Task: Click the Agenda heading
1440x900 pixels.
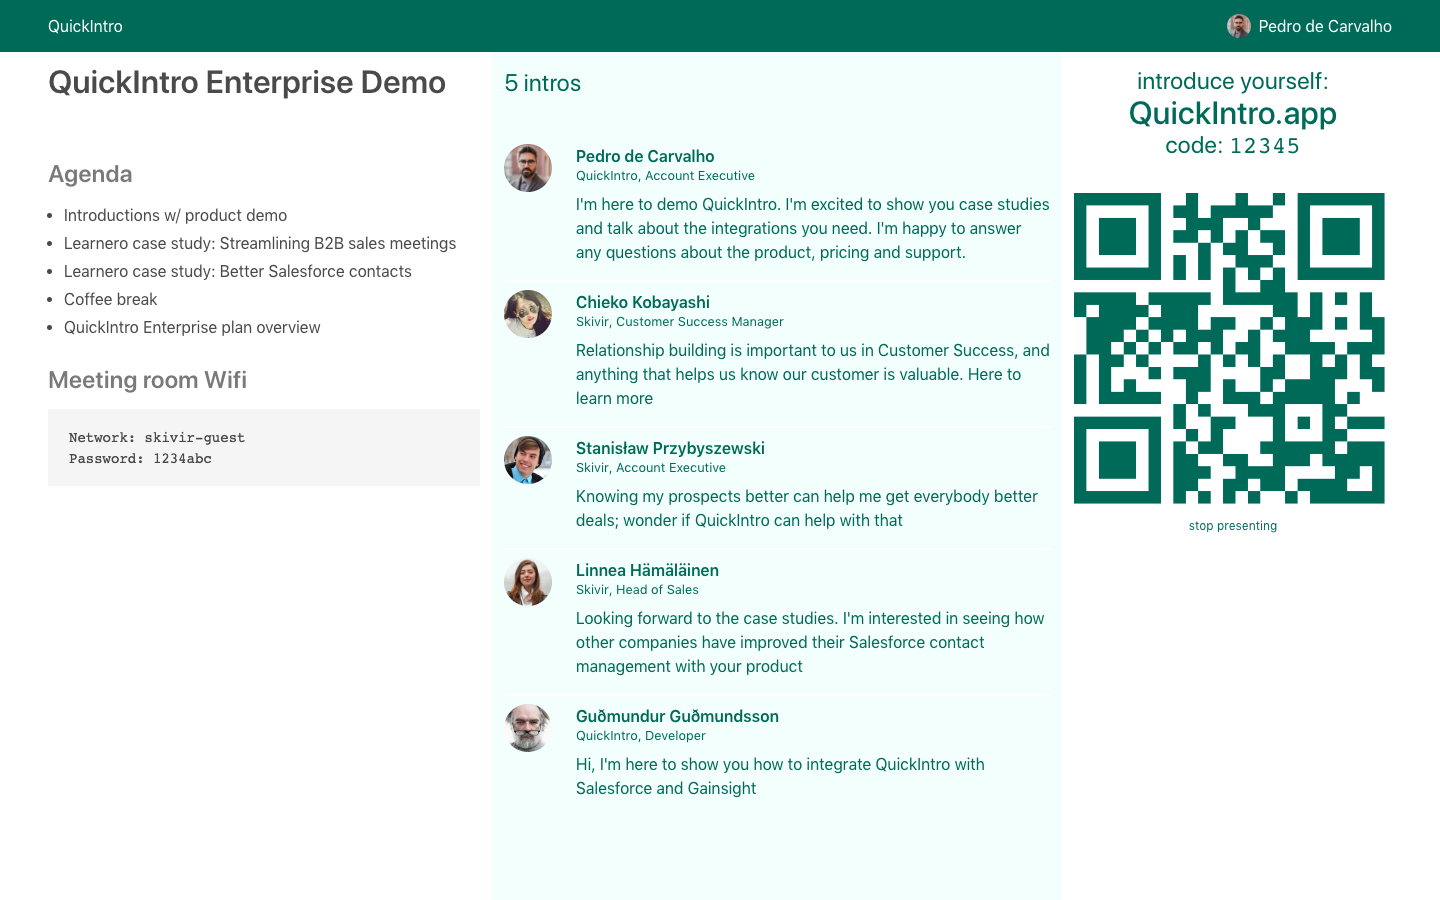Action: tap(90, 174)
